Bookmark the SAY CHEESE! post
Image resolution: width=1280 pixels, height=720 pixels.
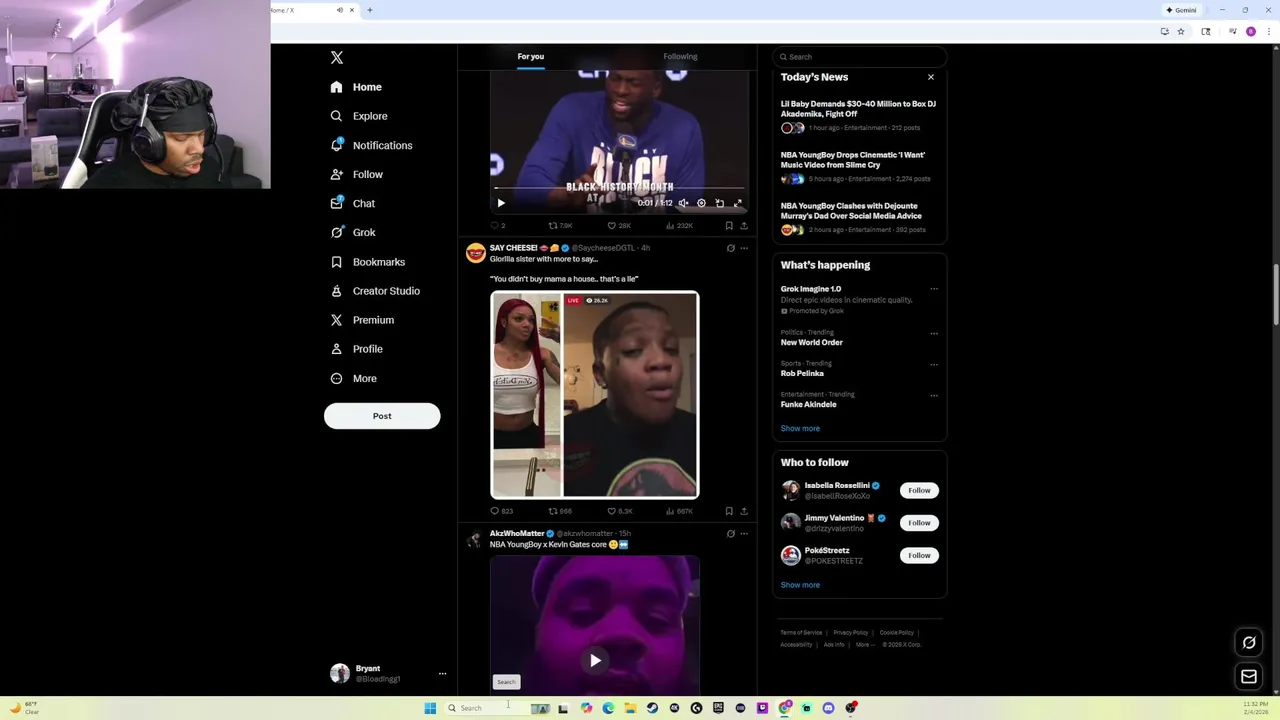tap(729, 511)
